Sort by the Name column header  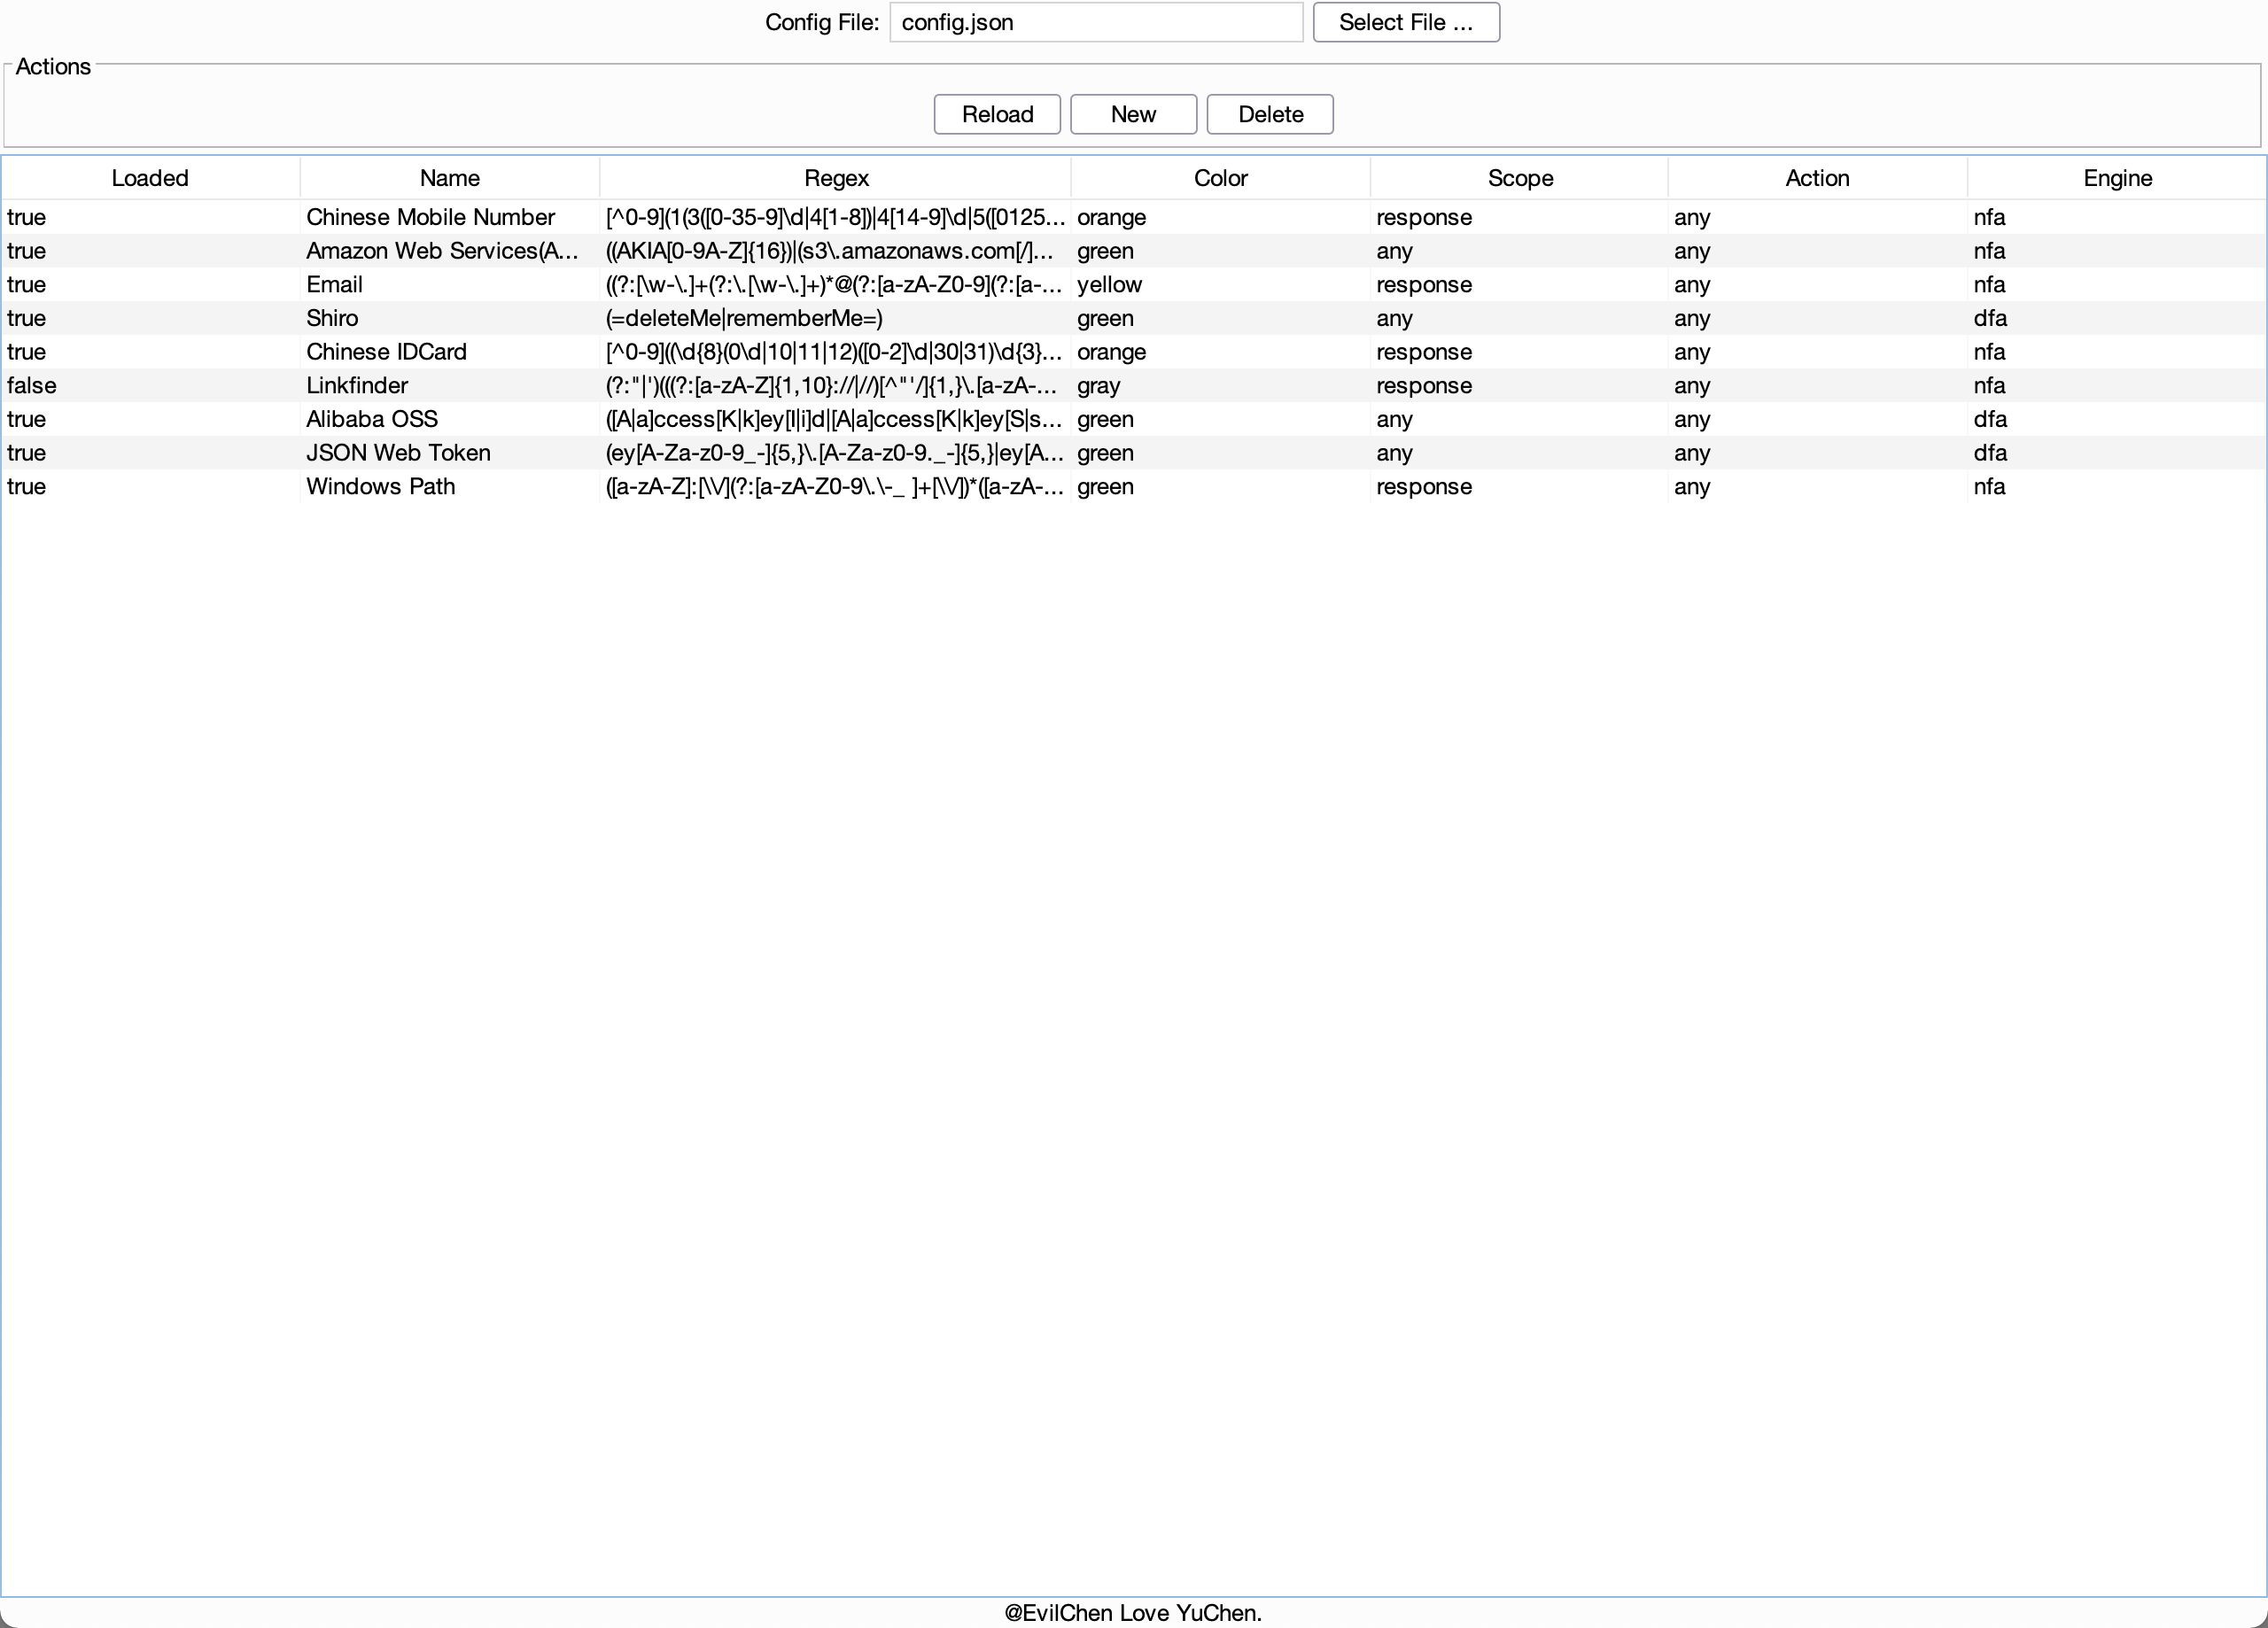click(x=449, y=178)
